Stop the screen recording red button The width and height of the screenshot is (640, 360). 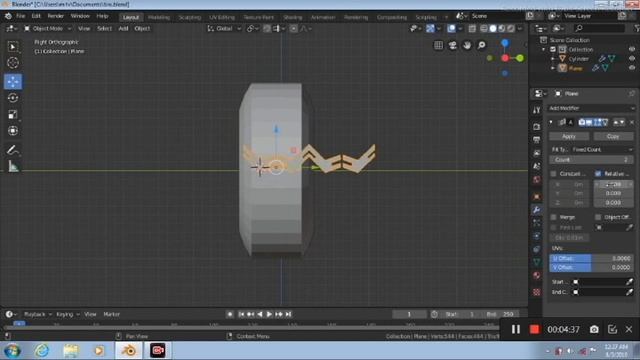click(534, 329)
